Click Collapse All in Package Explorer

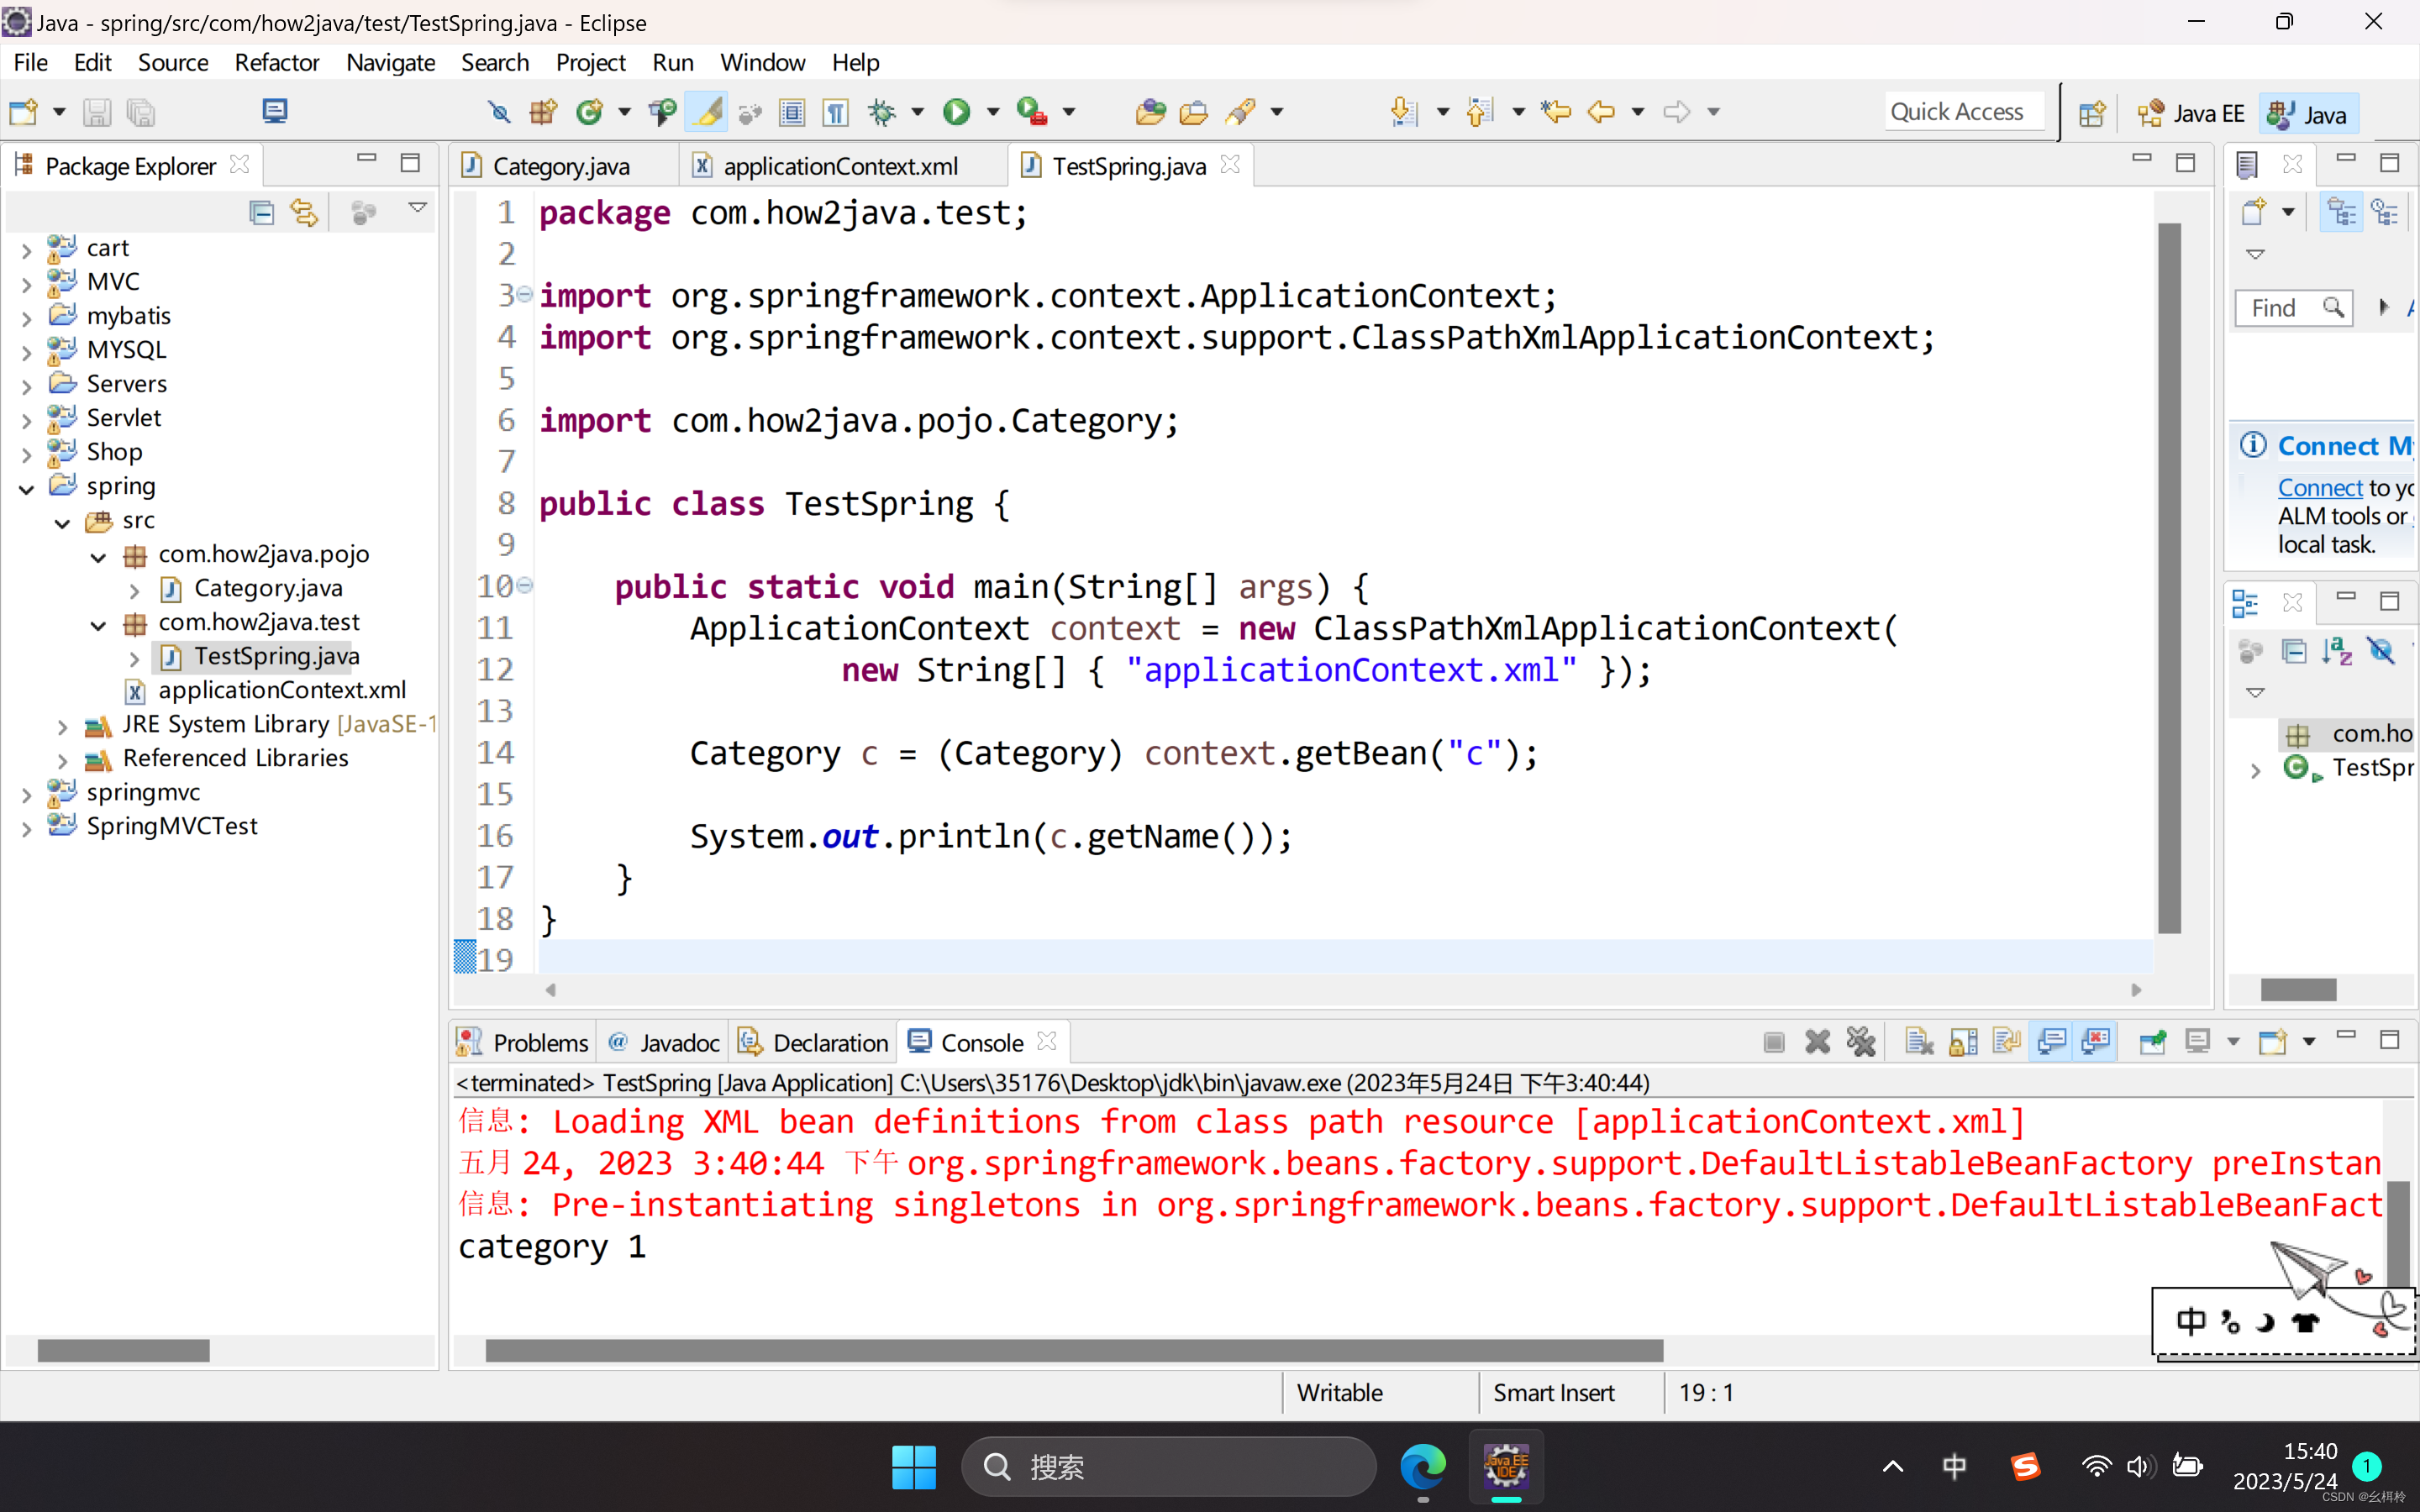tap(261, 212)
